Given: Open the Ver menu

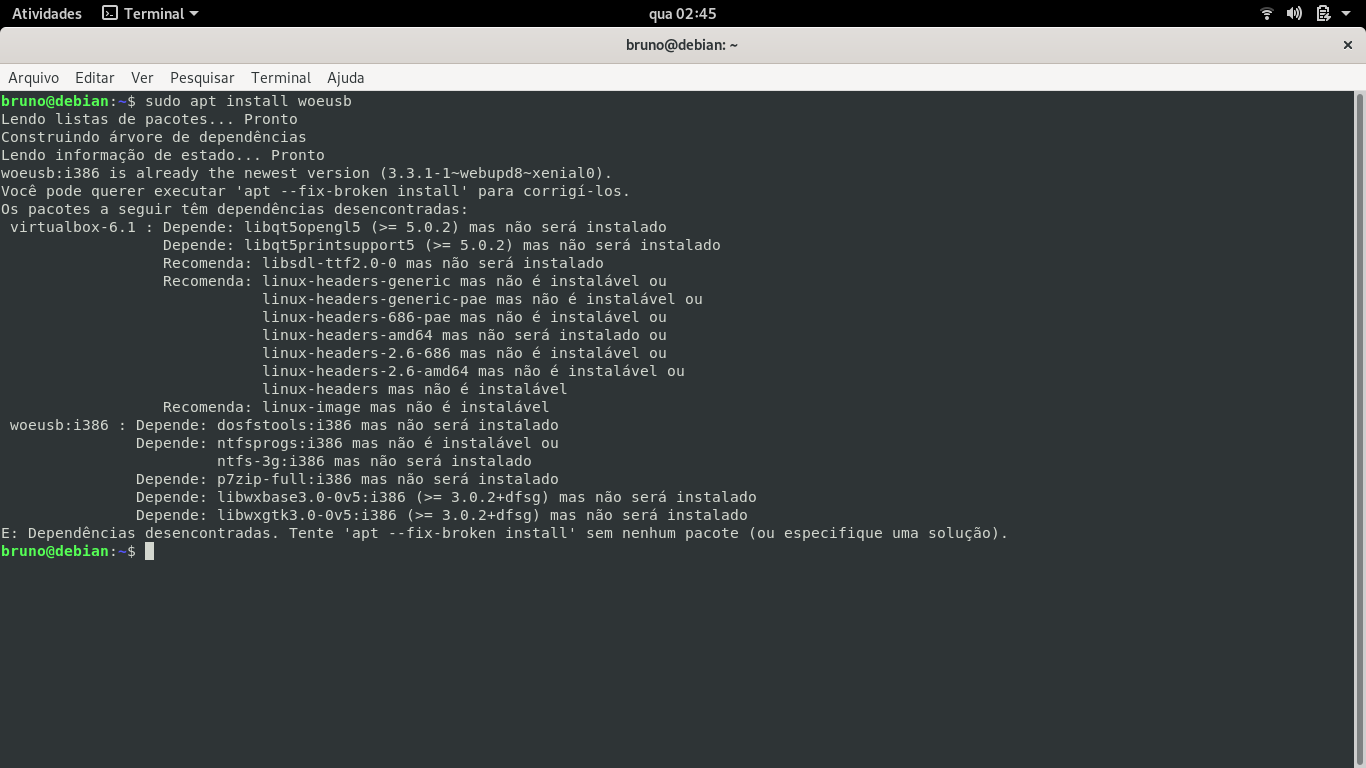Looking at the screenshot, I should tap(142, 78).
